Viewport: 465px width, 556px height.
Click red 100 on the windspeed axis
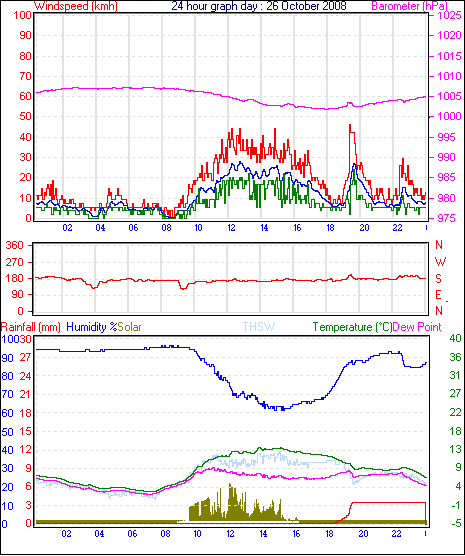tap(23, 16)
